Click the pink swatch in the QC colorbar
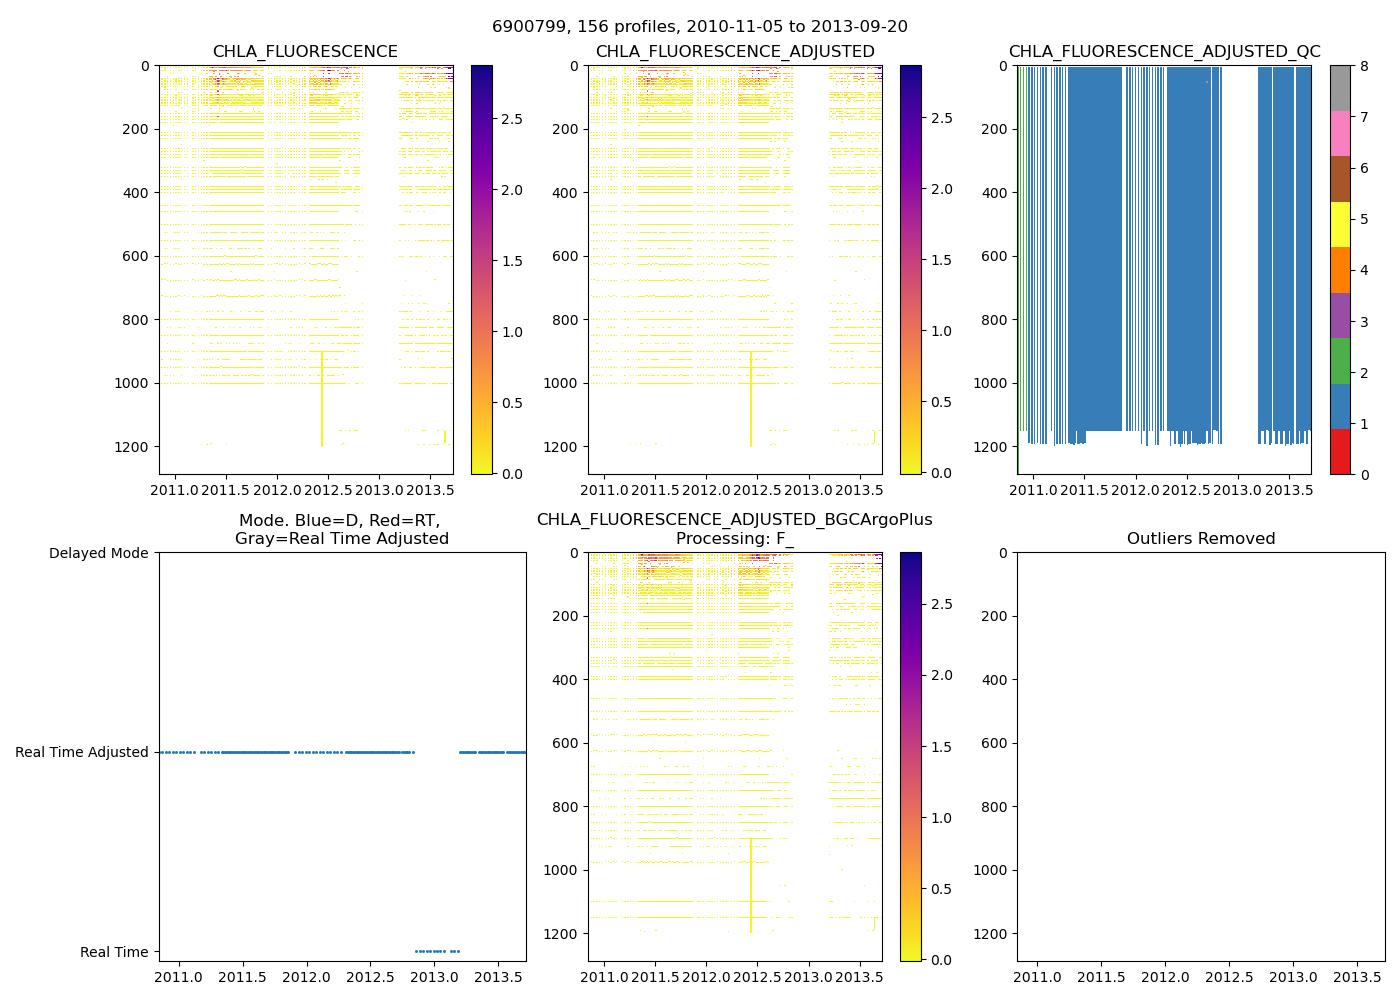The width and height of the screenshot is (1400, 1000). (1340, 133)
